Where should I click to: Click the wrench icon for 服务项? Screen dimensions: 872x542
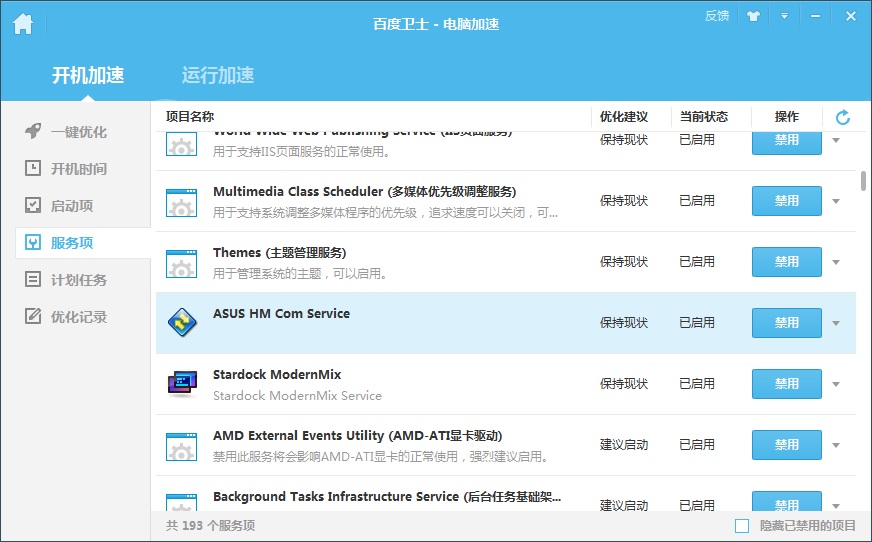click(33, 242)
